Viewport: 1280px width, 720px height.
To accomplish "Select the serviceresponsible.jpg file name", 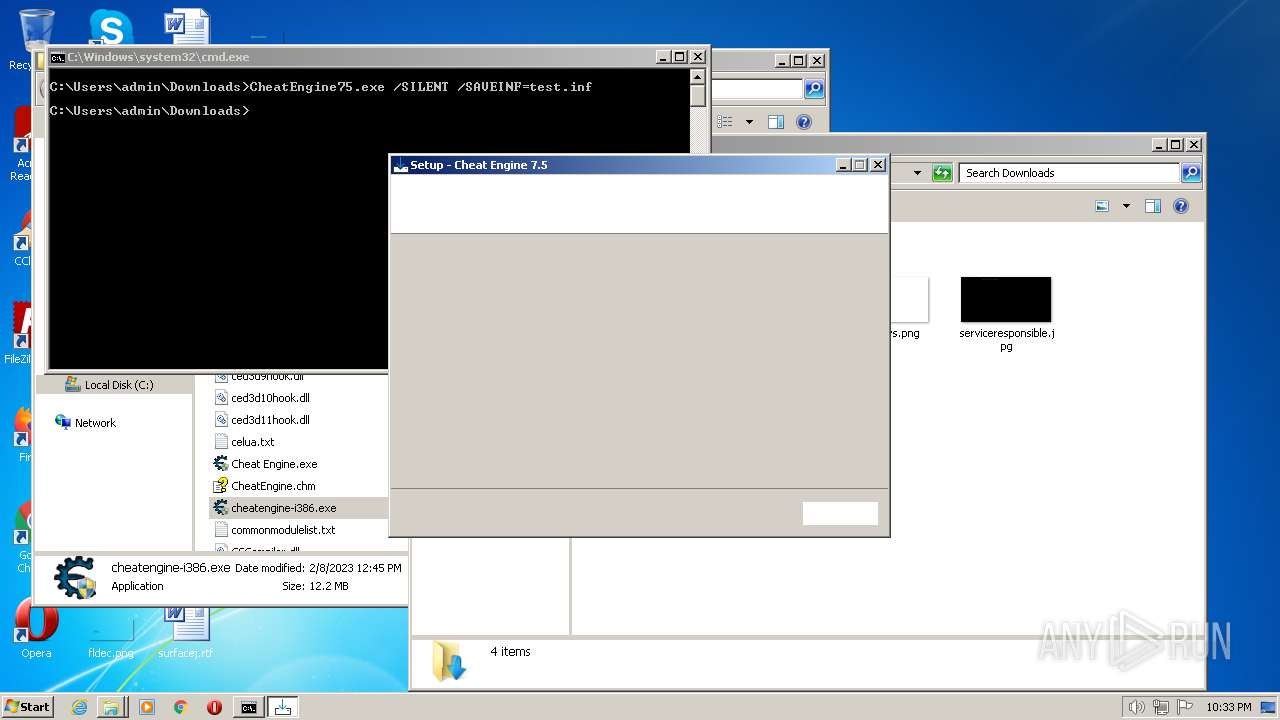I will (x=1006, y=339).
